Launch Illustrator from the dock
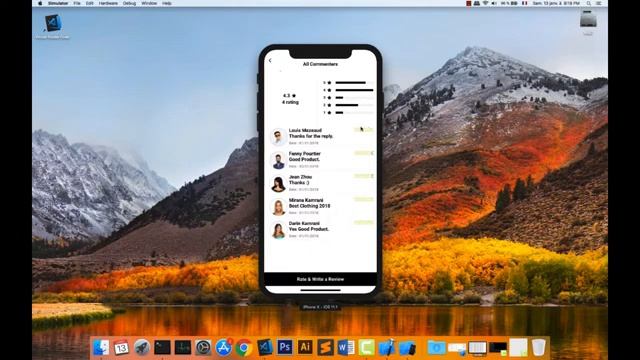 pyautogui.click(x=305, y=347)
